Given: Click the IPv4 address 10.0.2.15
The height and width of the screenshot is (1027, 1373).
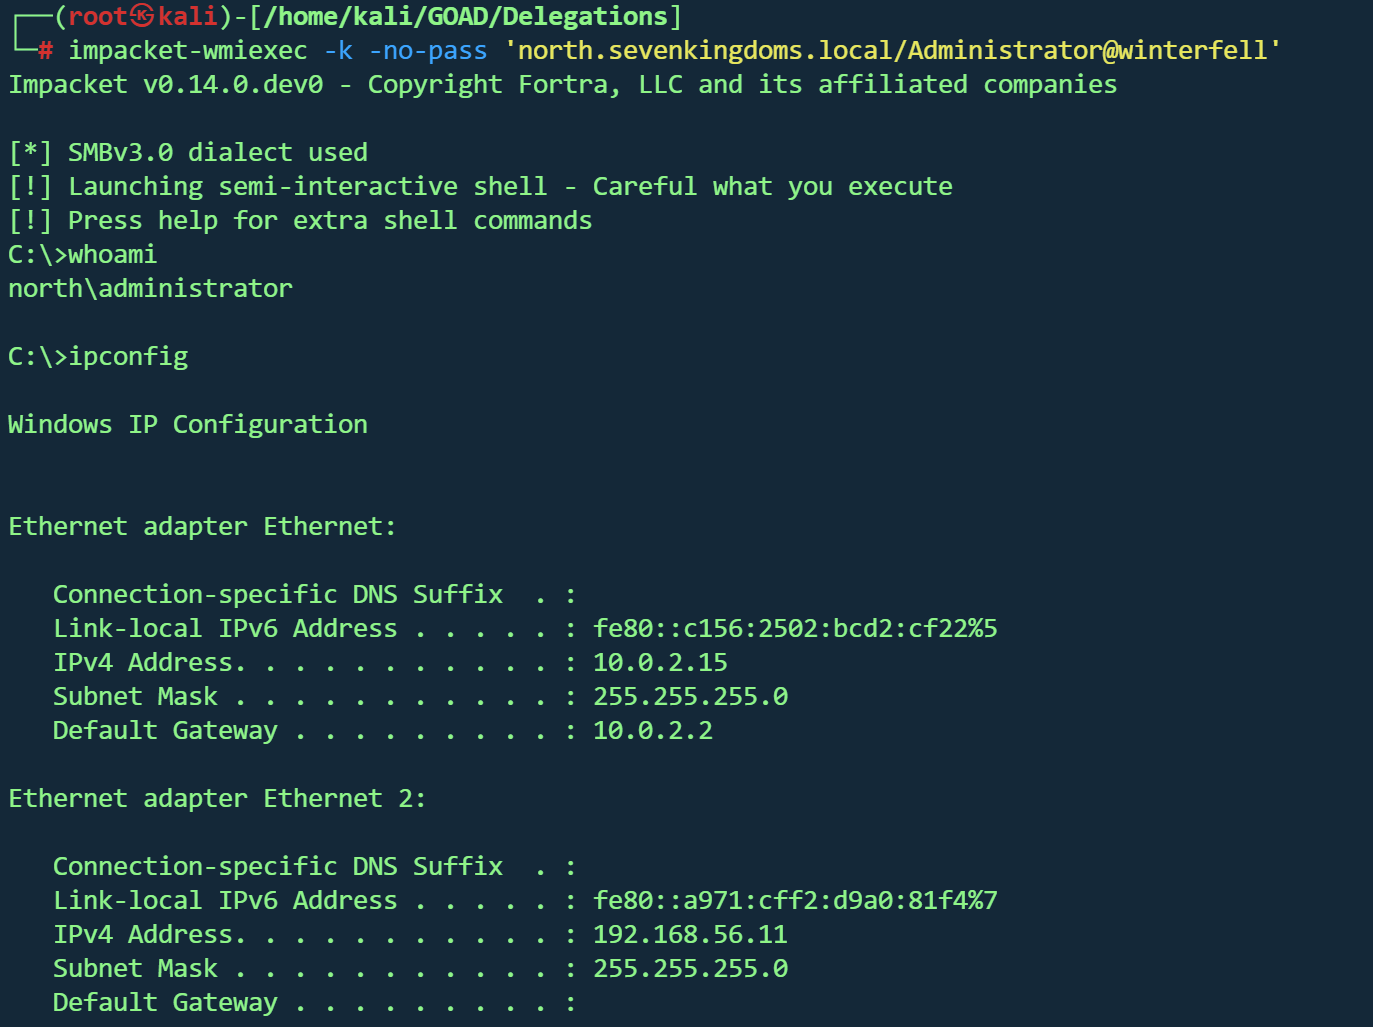Looking at the screenshot, I should pos(660,662).
